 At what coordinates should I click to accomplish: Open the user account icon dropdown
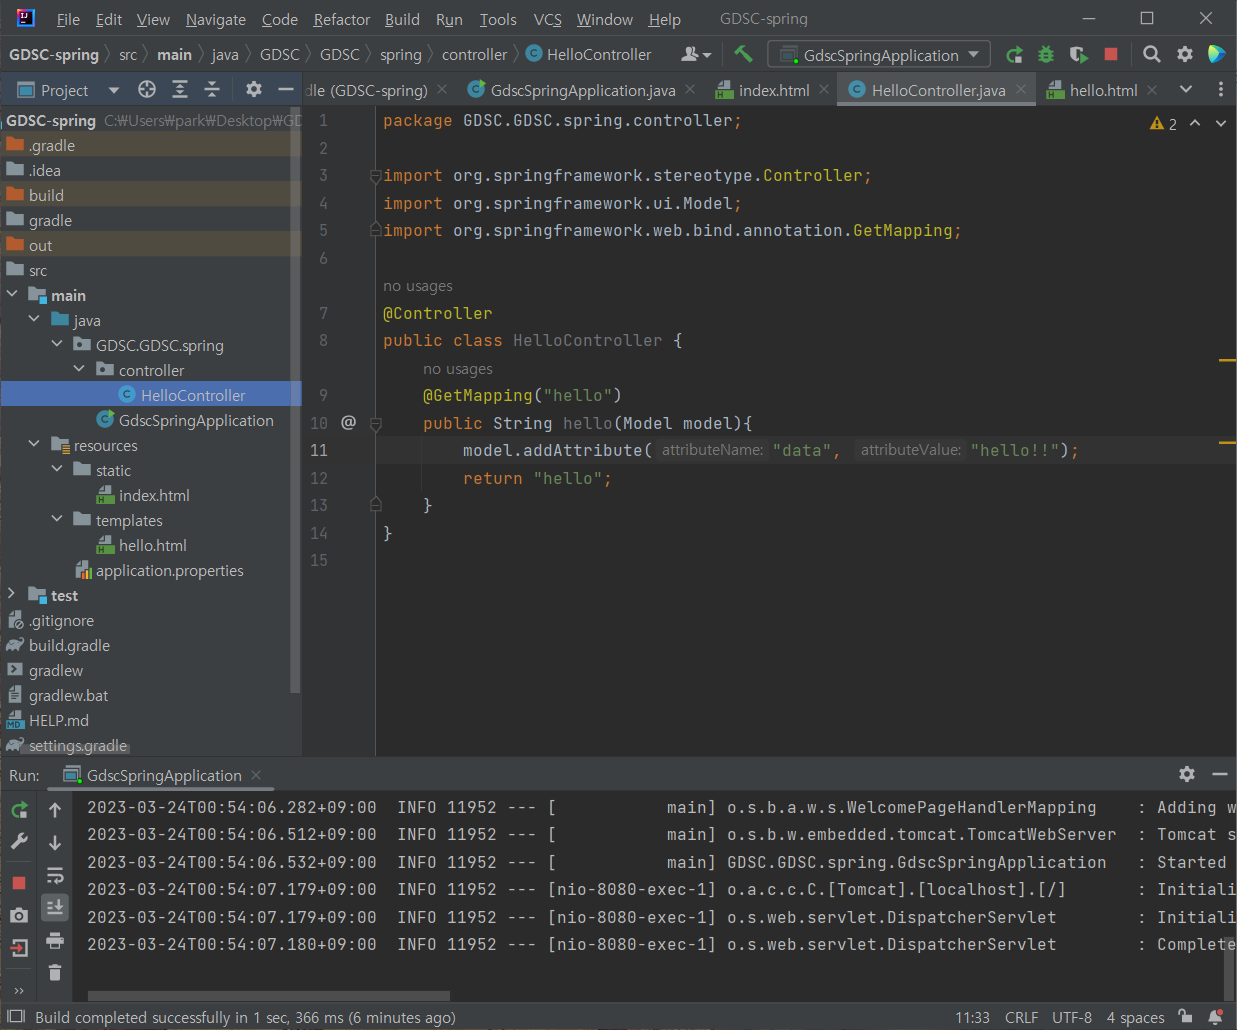(x=695, y=54)
